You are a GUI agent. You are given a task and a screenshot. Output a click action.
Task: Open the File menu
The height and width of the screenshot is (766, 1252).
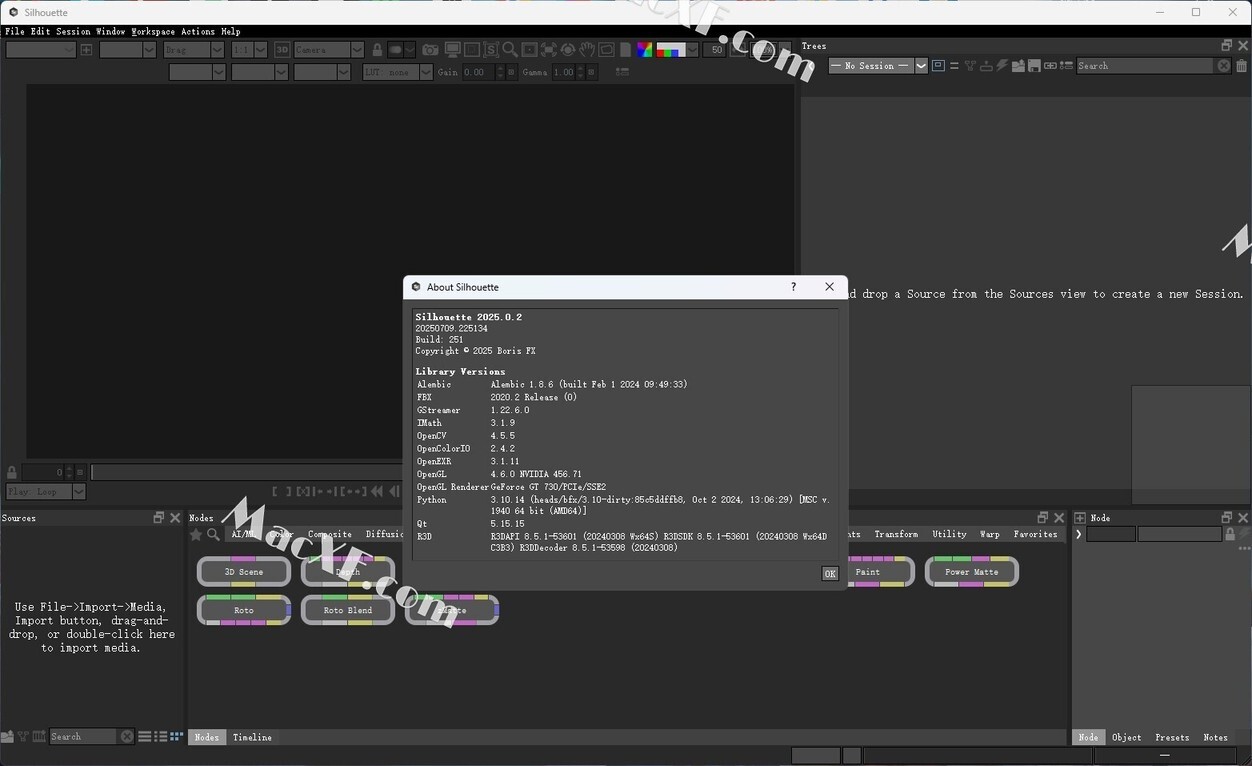pyautogui.click(x=15, y=32)
